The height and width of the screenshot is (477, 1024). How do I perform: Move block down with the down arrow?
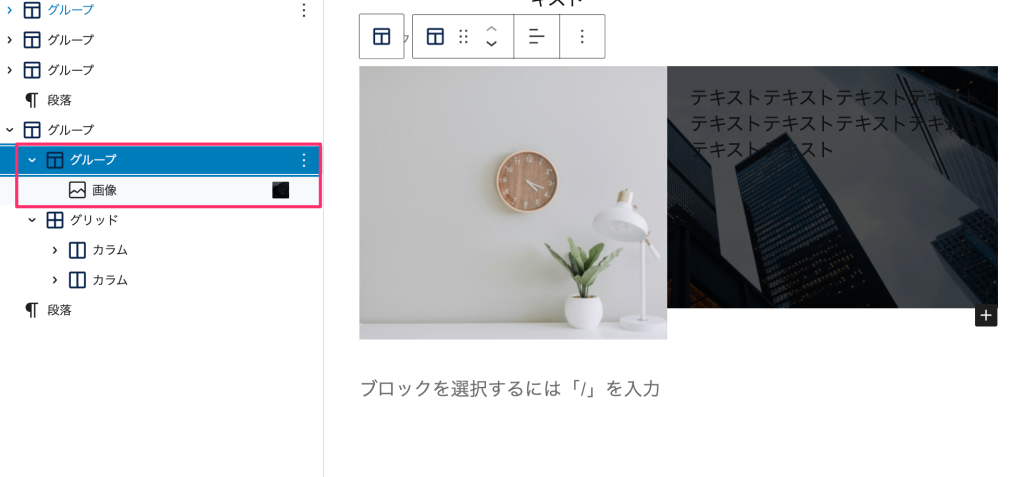(492, 44)
